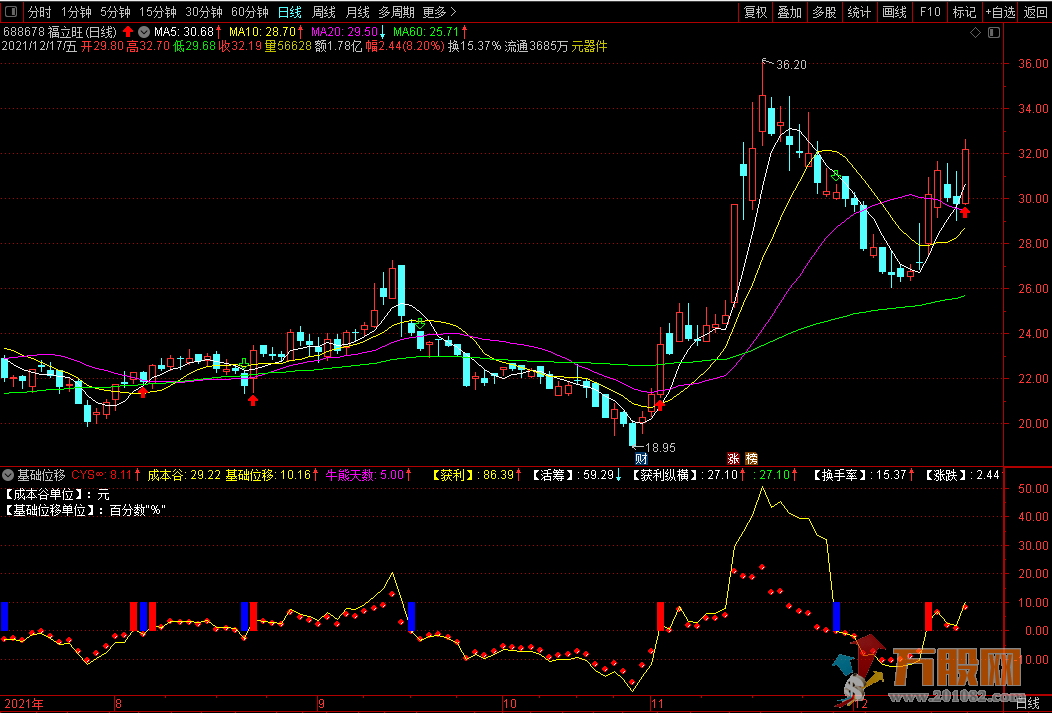Click the 2021年 label on the time axis
The image size is (1052, 713).
(x=23, y=704)
